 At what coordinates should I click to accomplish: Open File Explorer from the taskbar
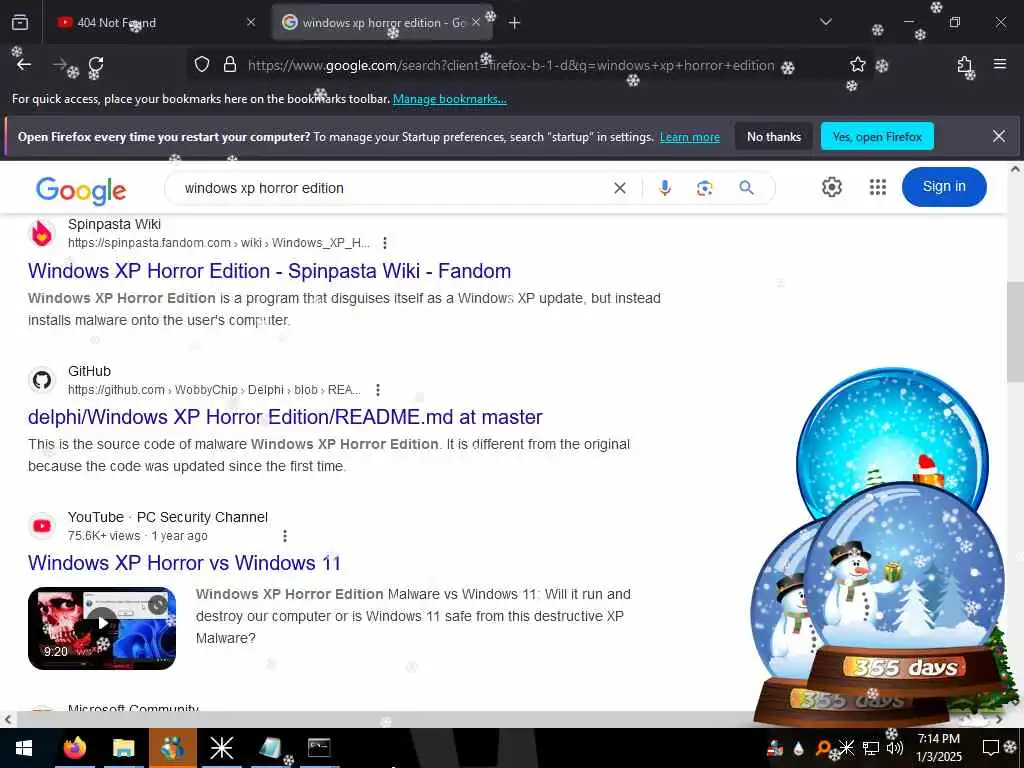coord(123,748)
